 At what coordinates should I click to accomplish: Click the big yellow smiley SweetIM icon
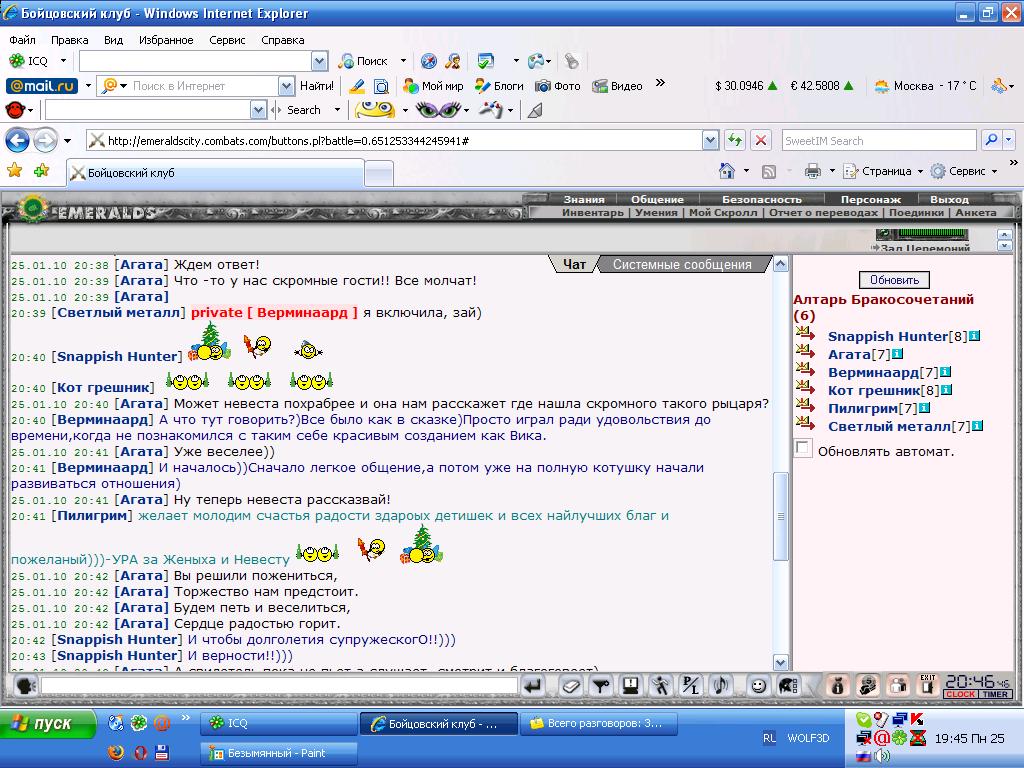pos(375,110)
